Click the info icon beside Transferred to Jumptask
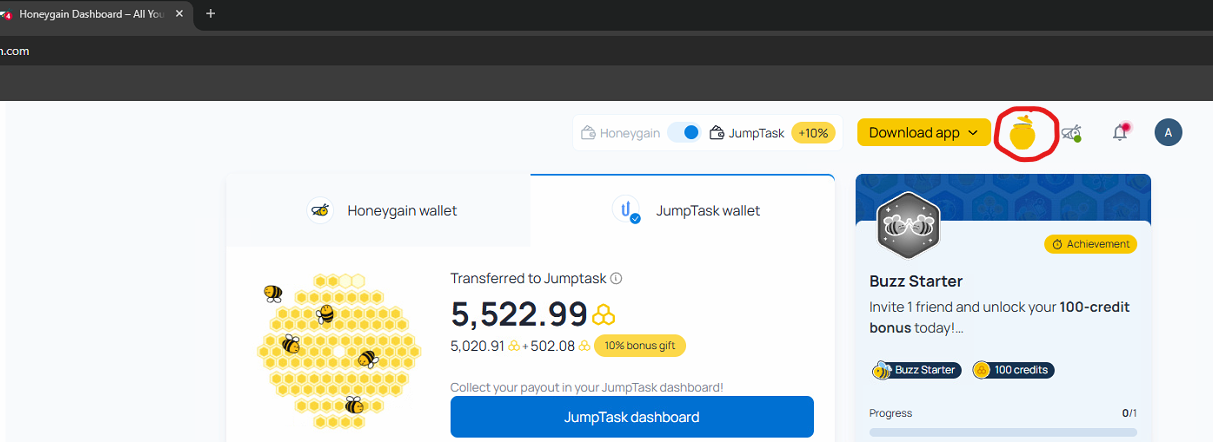The height and width of the screenshot is (442, 1213). coord(616,279)
